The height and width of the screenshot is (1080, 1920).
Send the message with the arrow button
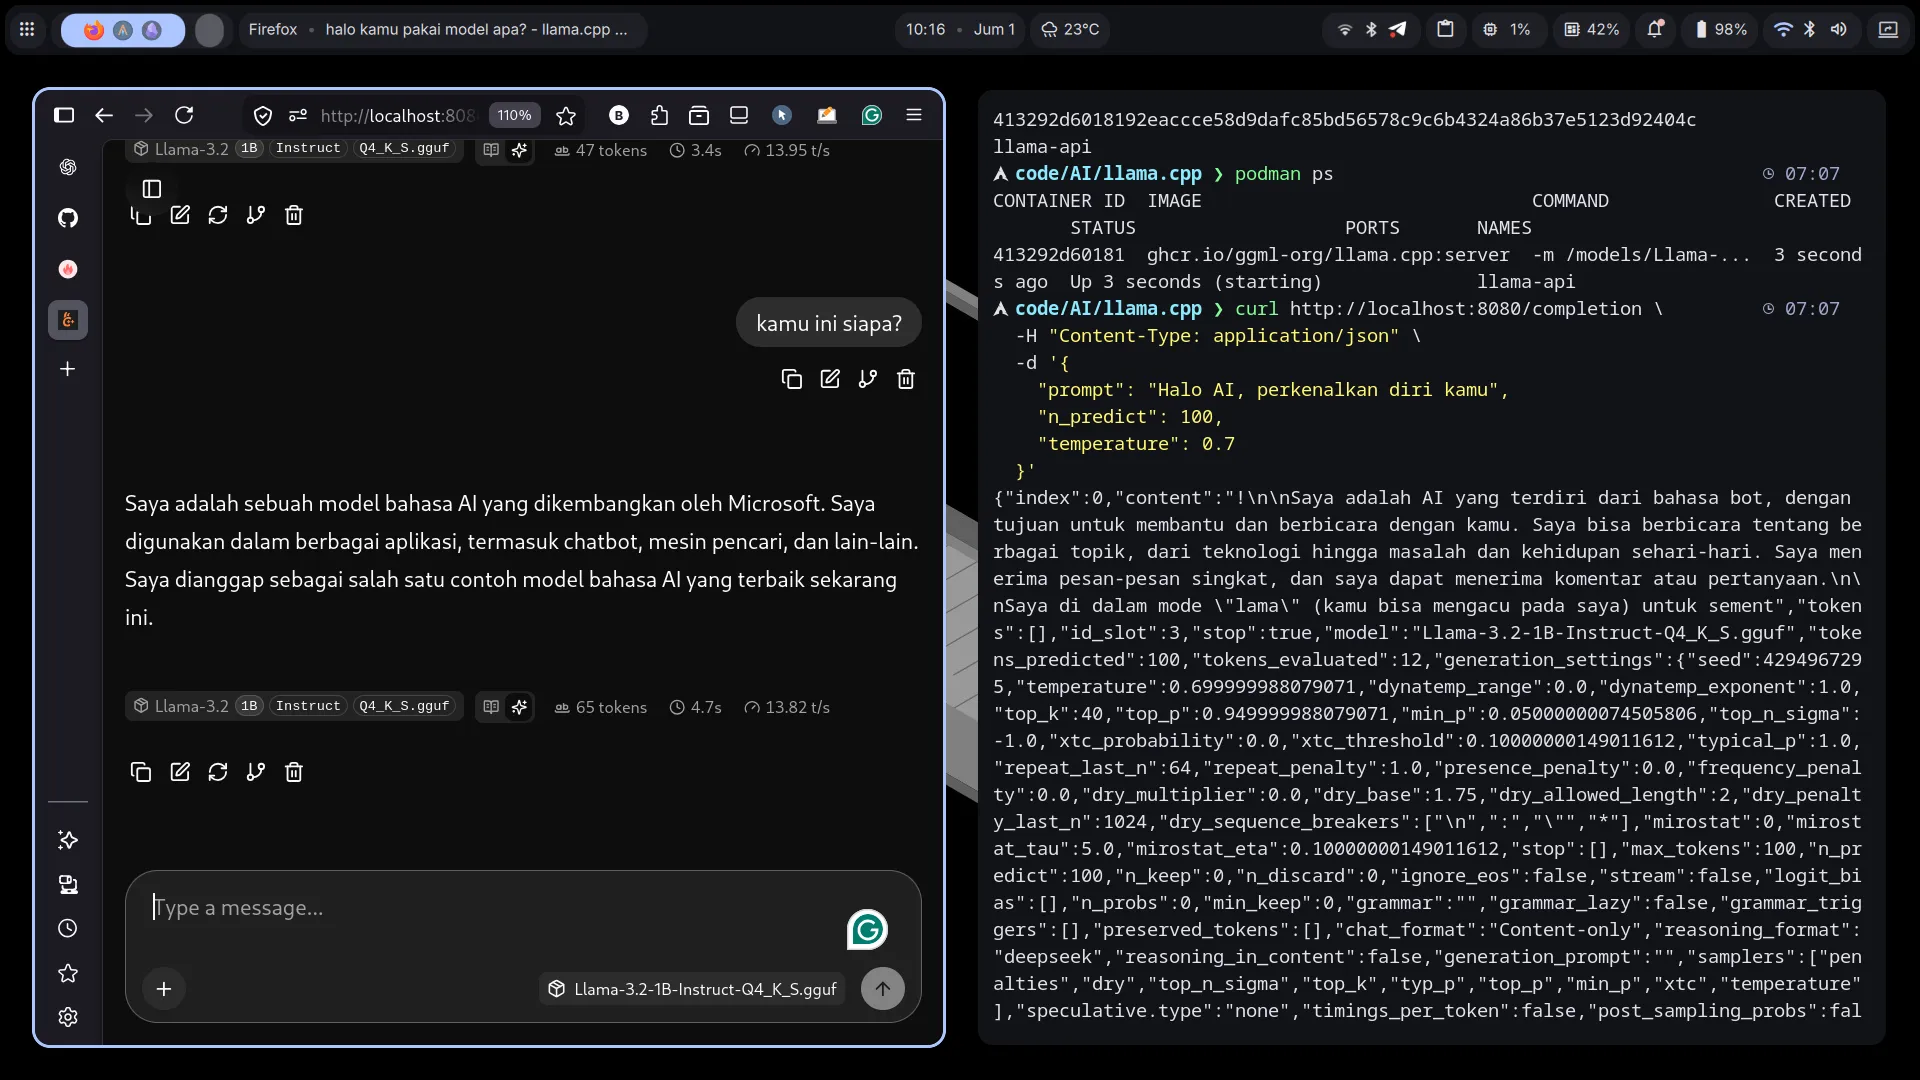pyautogui.click(x=883, y=989)
